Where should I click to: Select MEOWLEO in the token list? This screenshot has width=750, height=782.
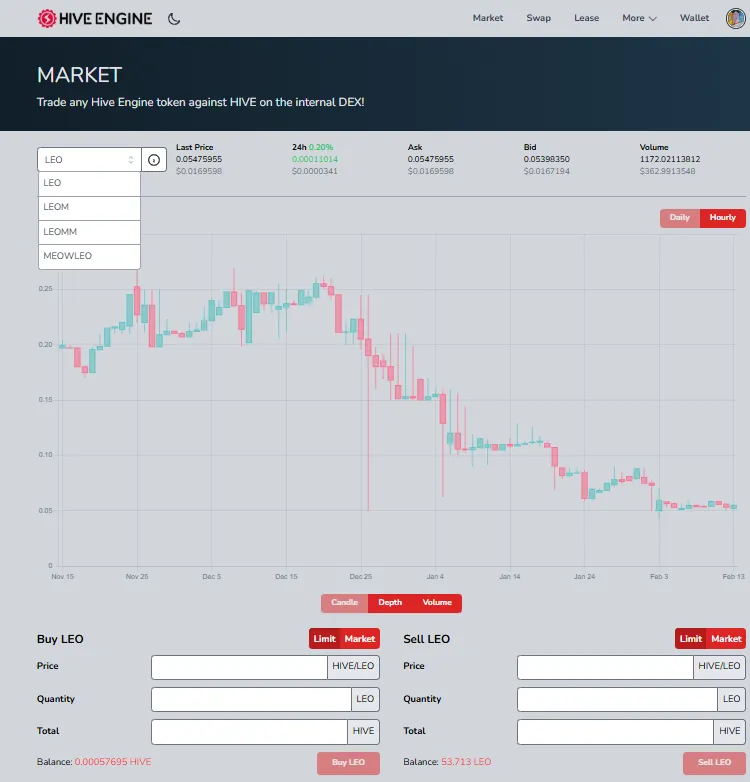pyautogui.click(x=89, y=256)
